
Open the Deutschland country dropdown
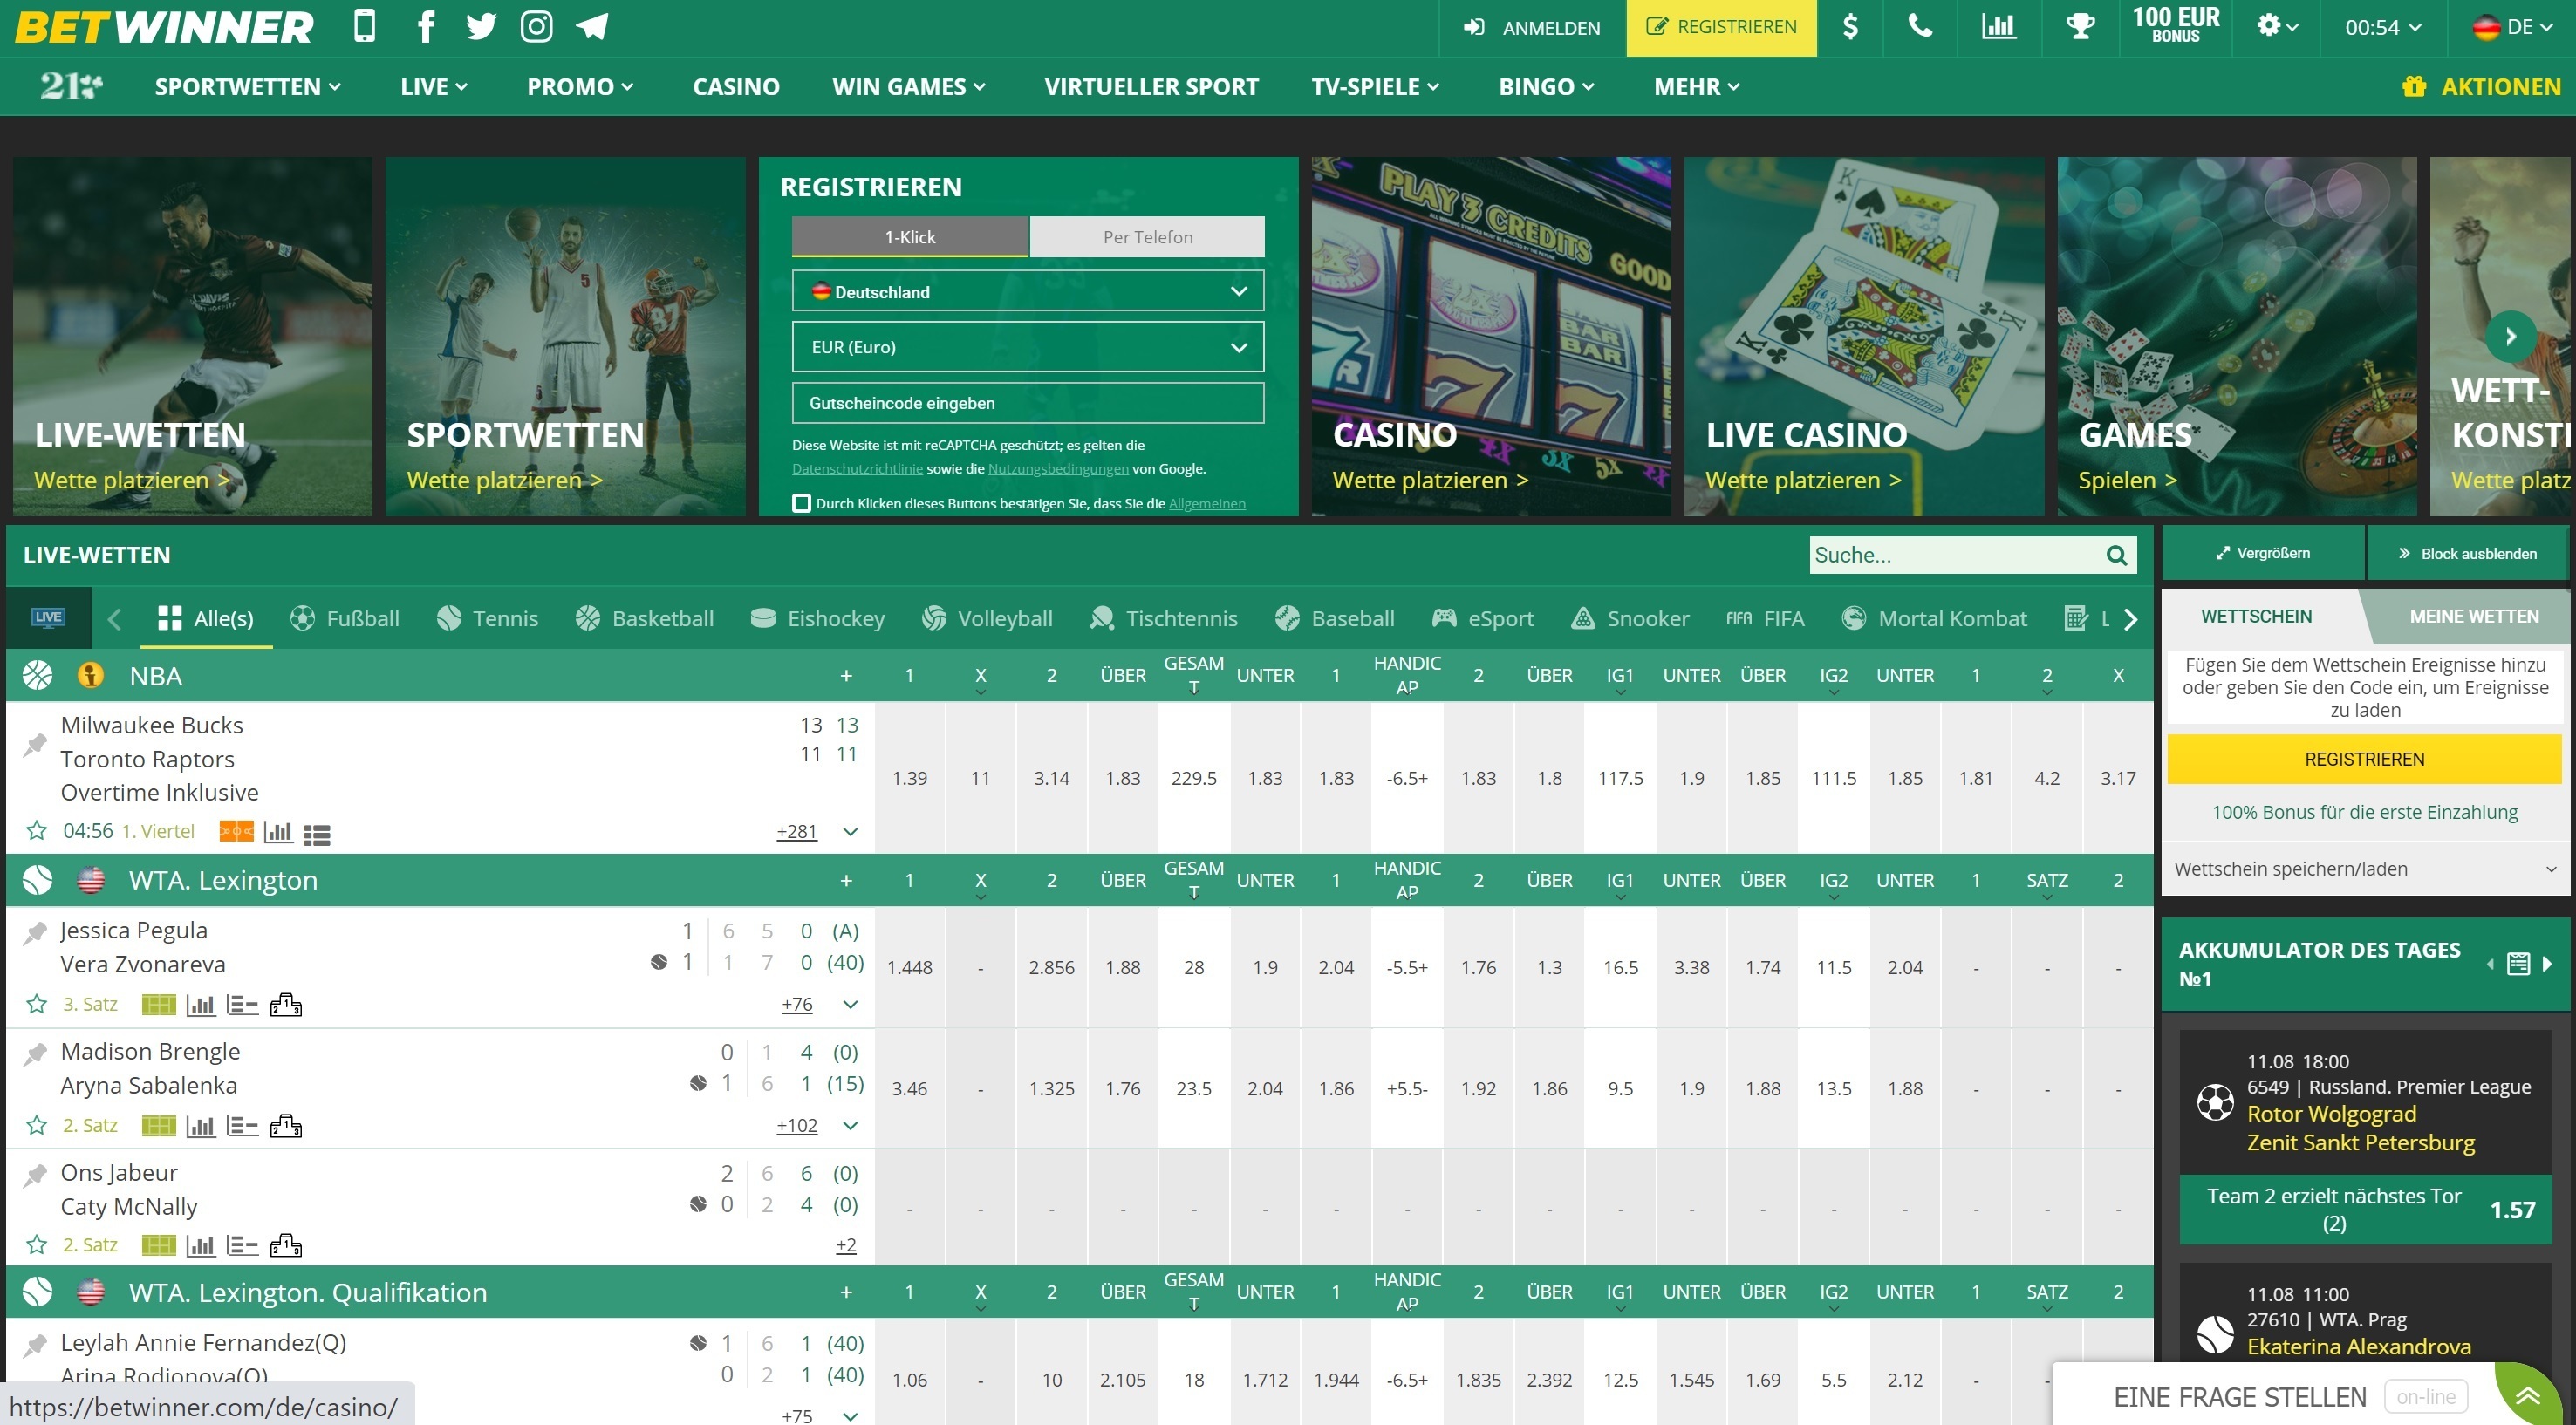click(1027, 291)
